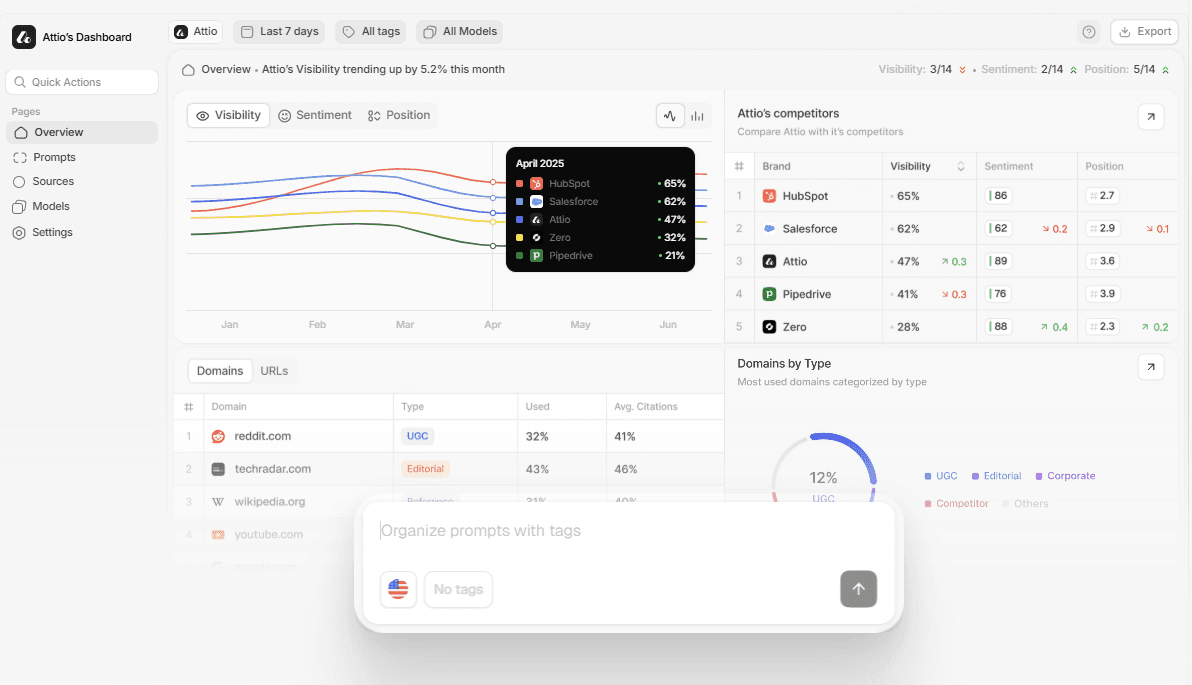Viewport: 1192px width, 685px height.
Task: Click the UGC legend swatch
Action: [x=927, y=477]
